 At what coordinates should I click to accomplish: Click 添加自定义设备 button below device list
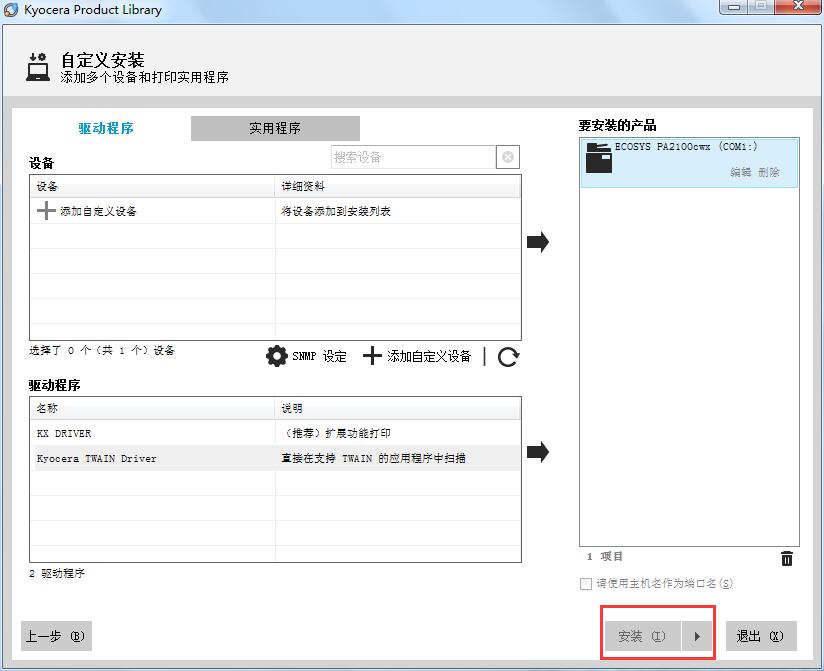coord(417,356)
